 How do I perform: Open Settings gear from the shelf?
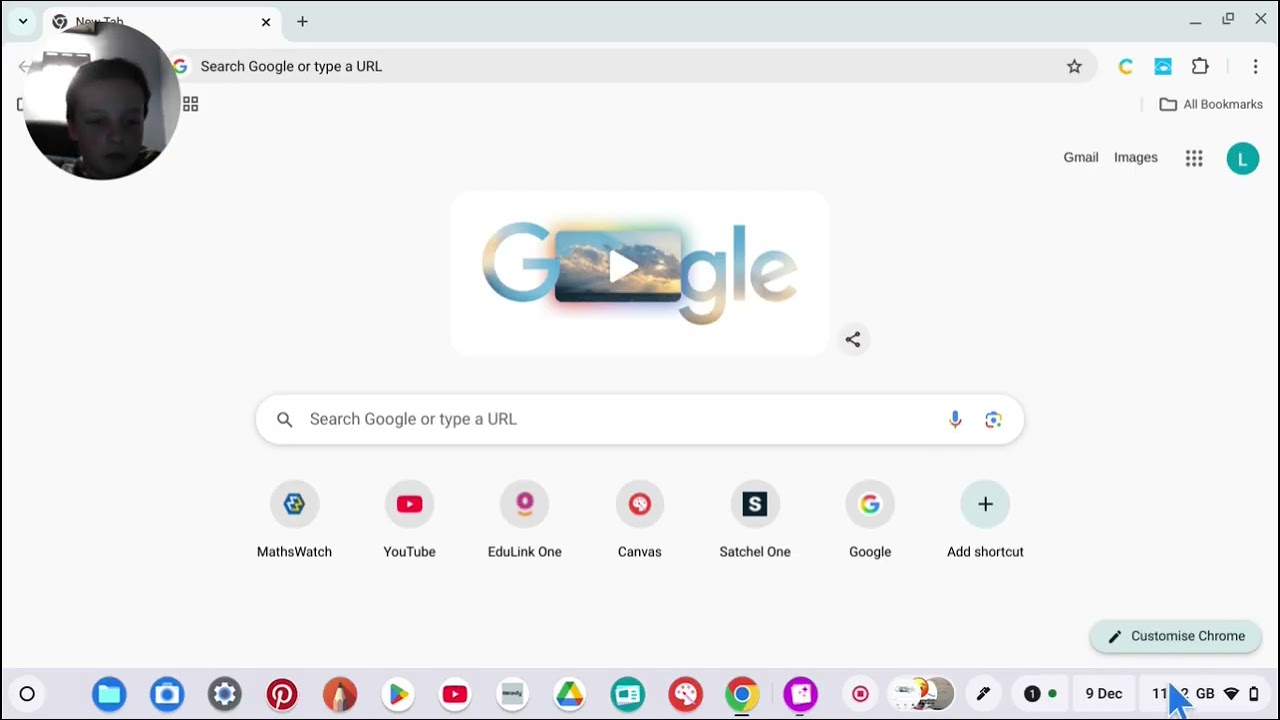225,694
